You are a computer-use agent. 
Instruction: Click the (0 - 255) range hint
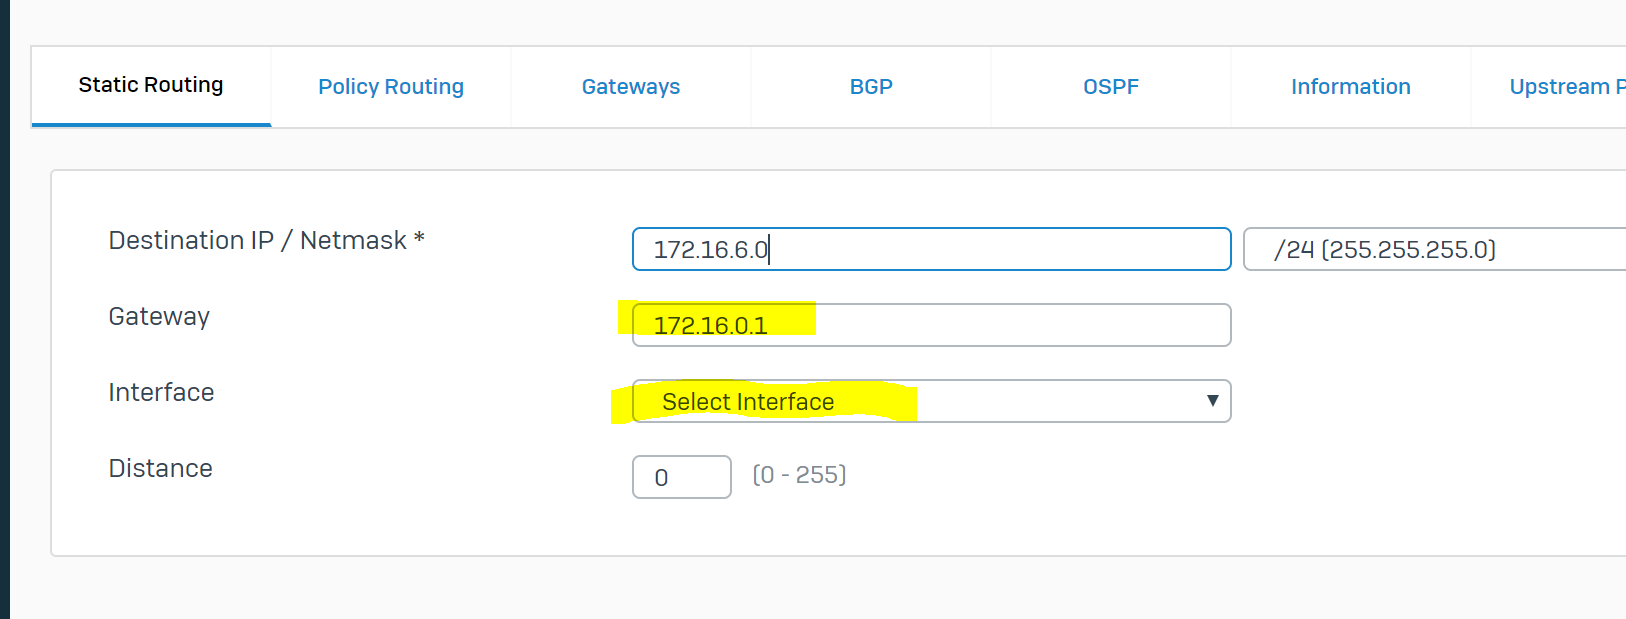(x=799, y=475)
